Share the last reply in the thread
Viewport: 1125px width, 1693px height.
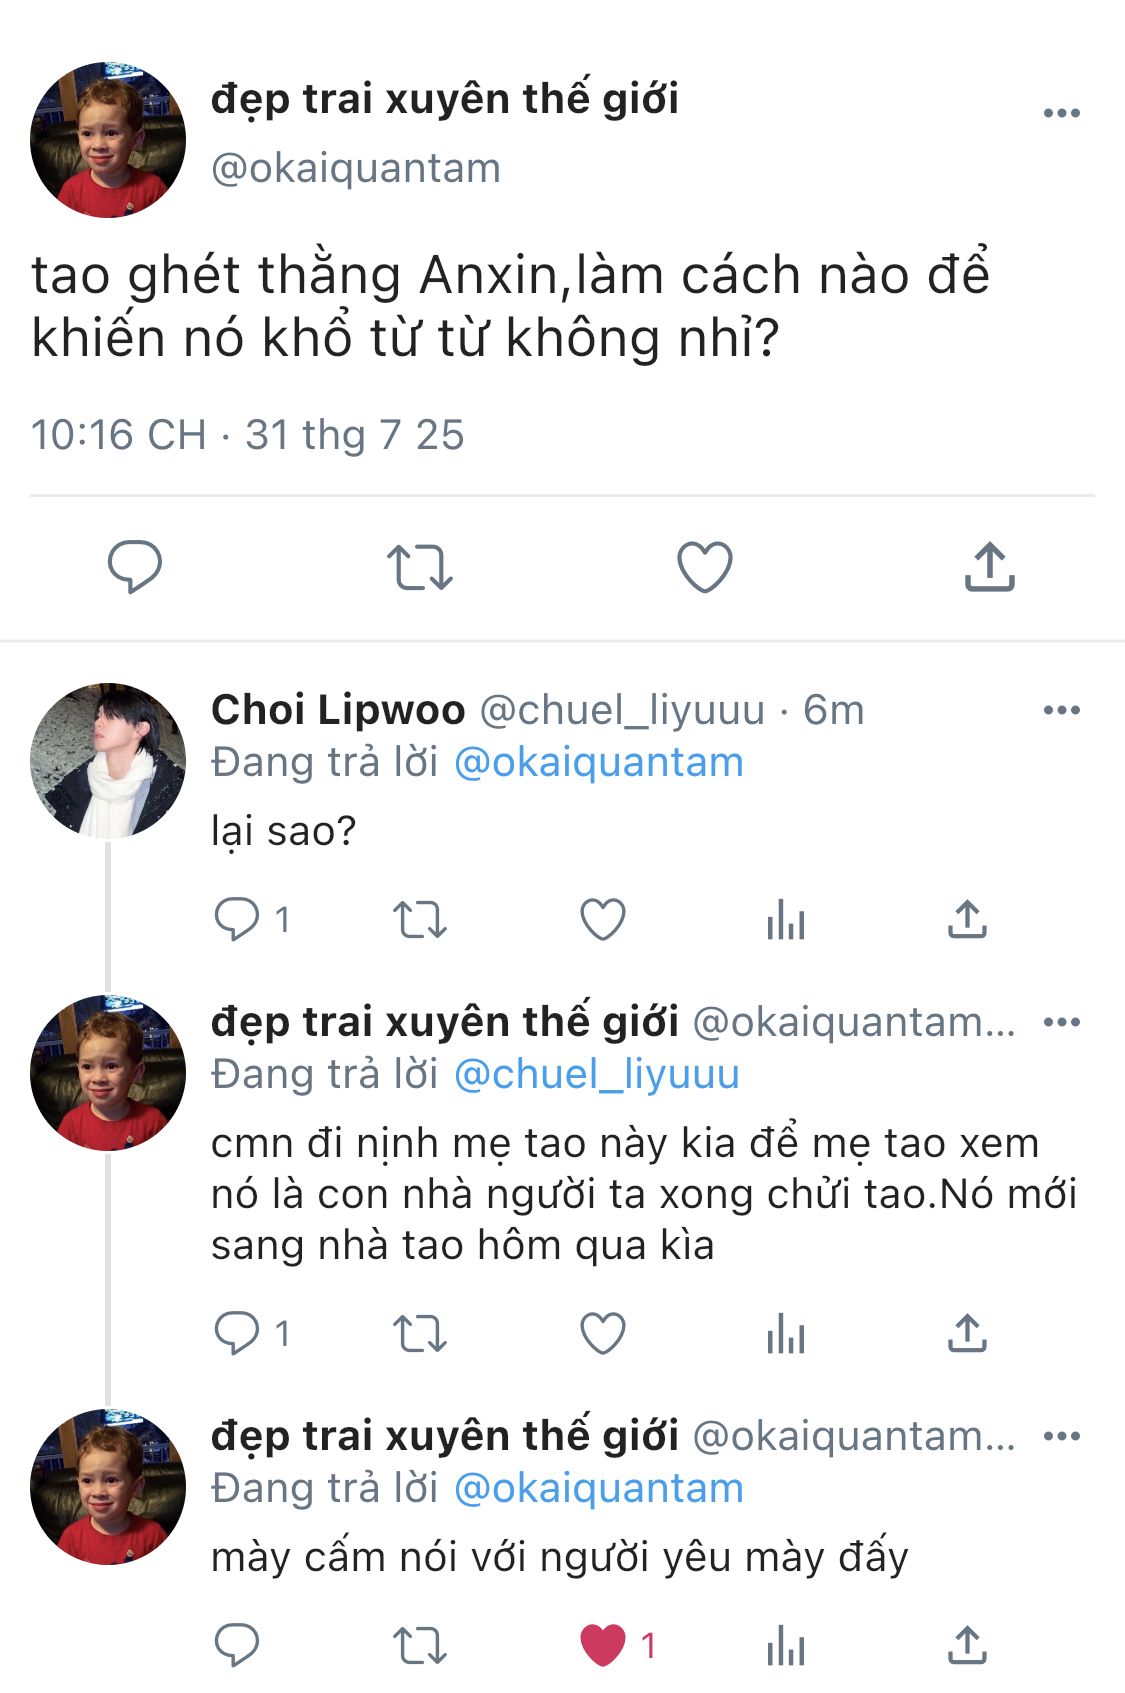966,1645
